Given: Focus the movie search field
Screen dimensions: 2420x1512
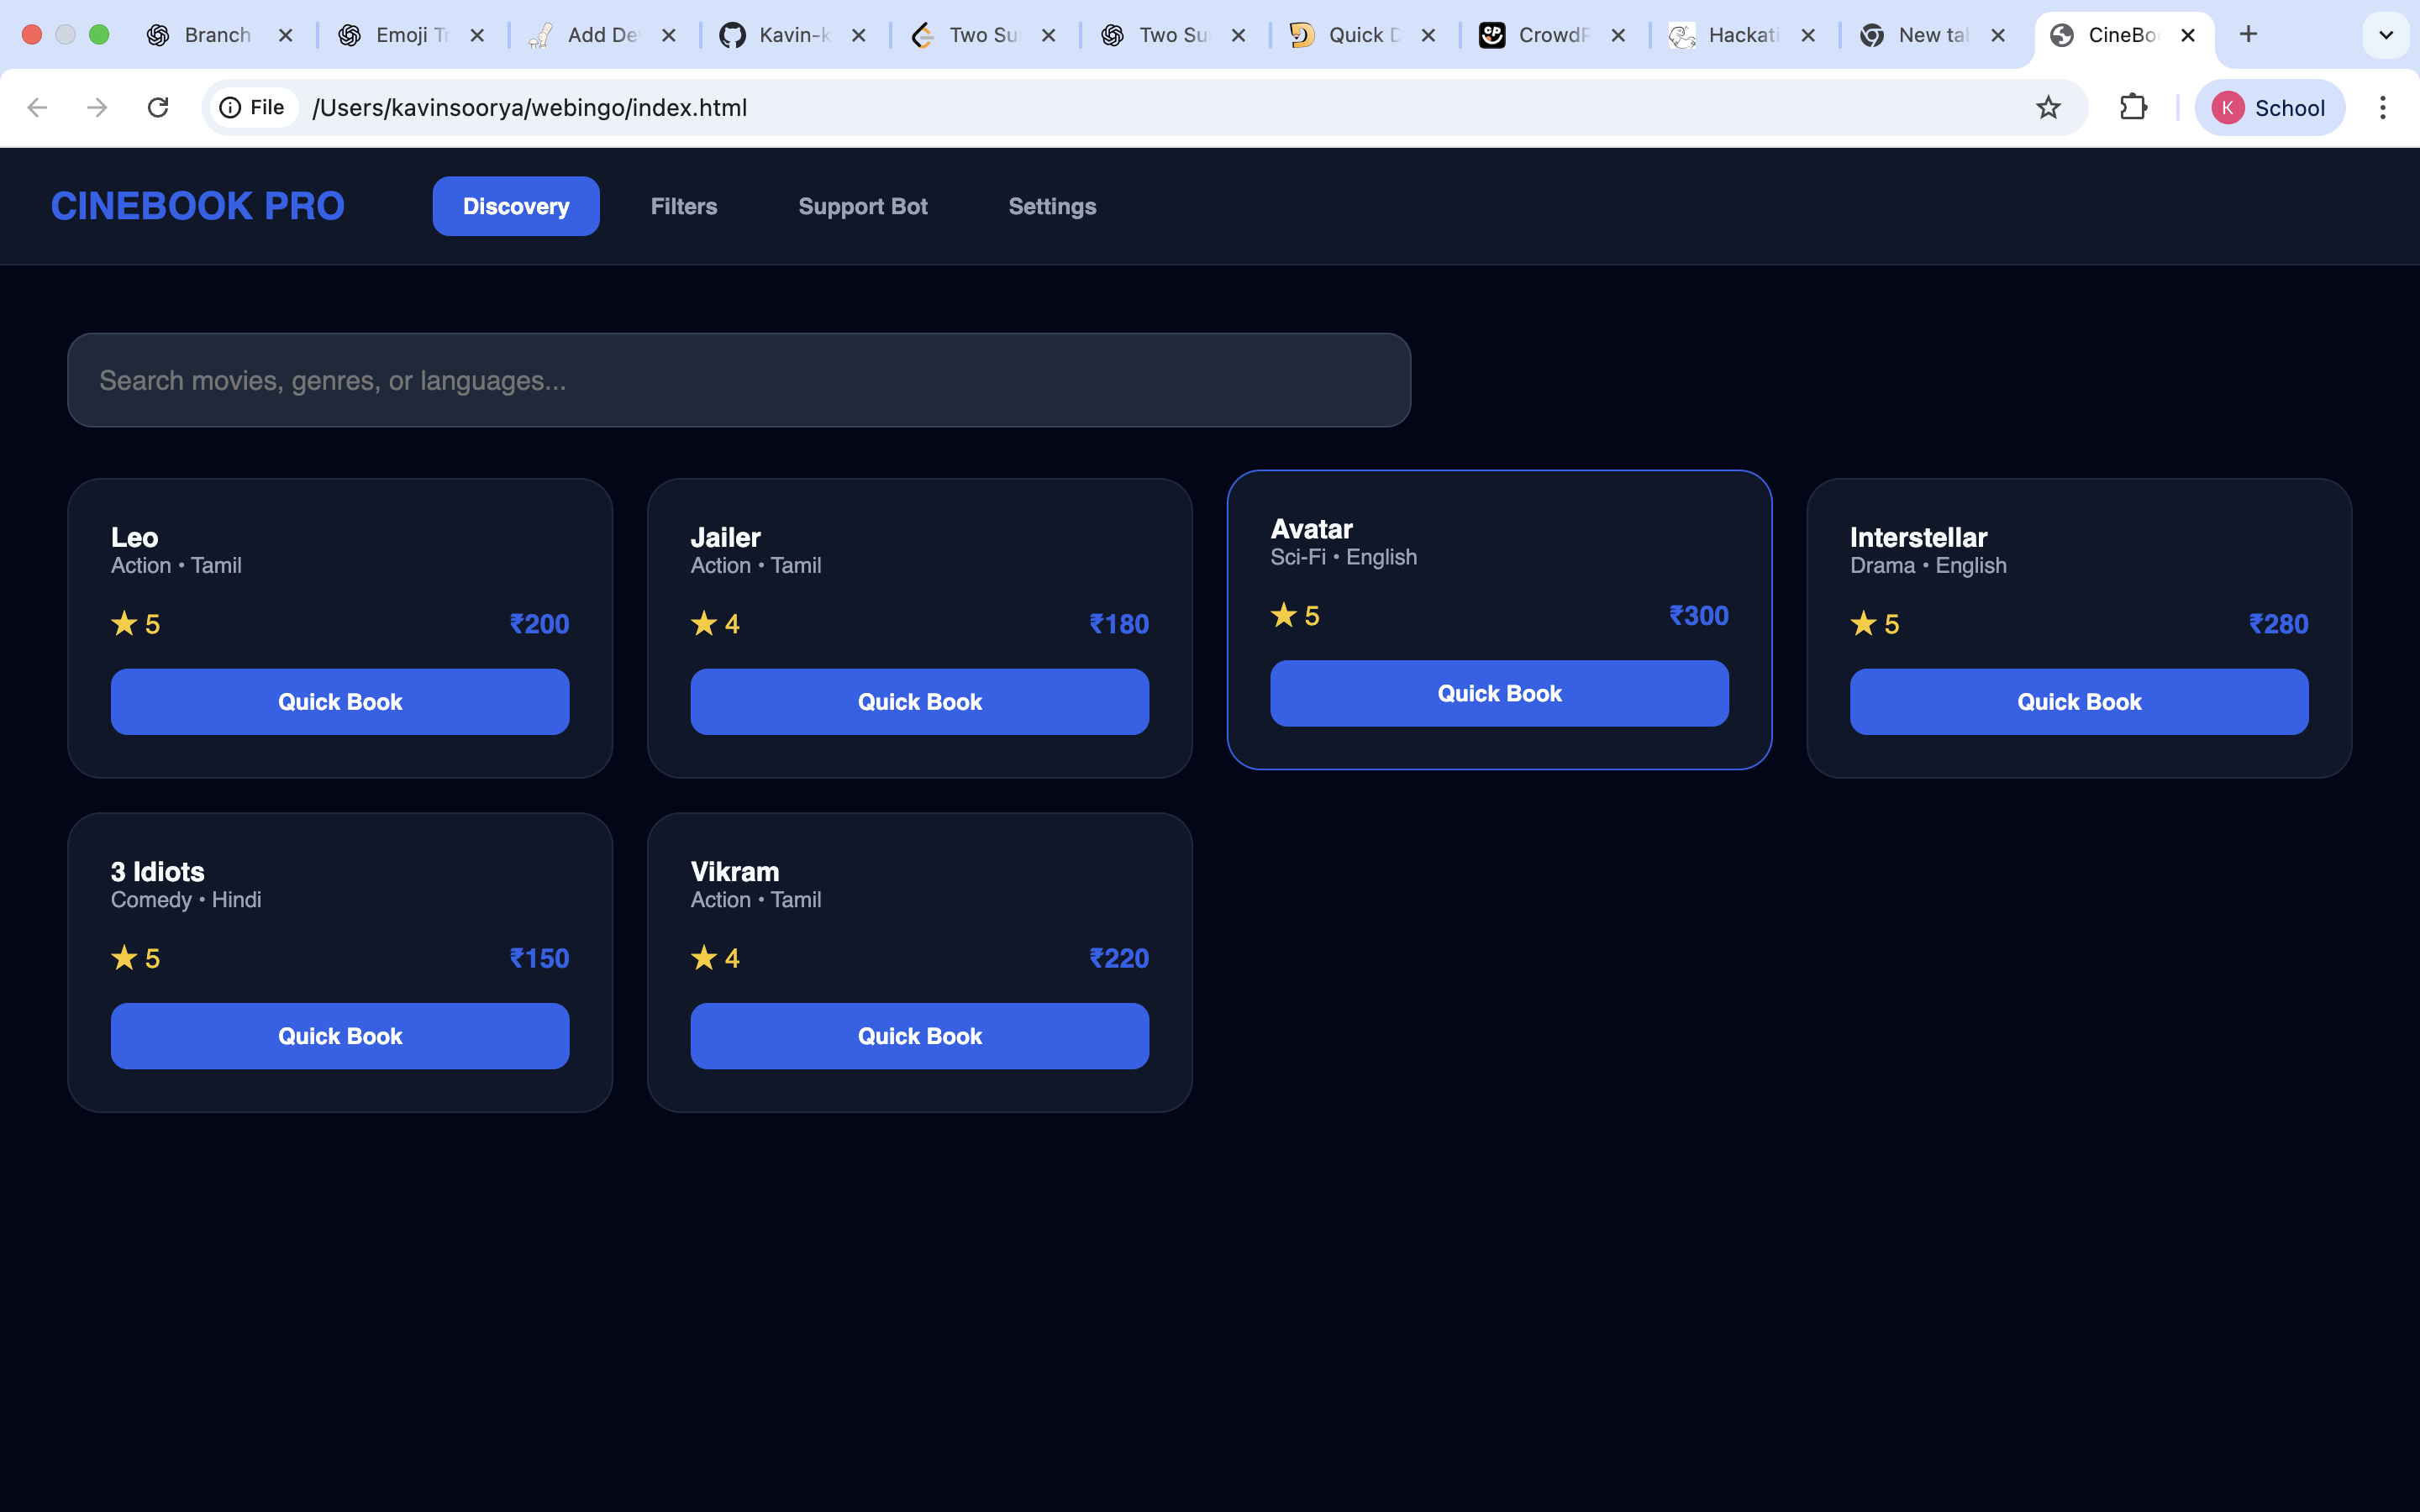Looking at the screenshot, I should coord(739,380).
